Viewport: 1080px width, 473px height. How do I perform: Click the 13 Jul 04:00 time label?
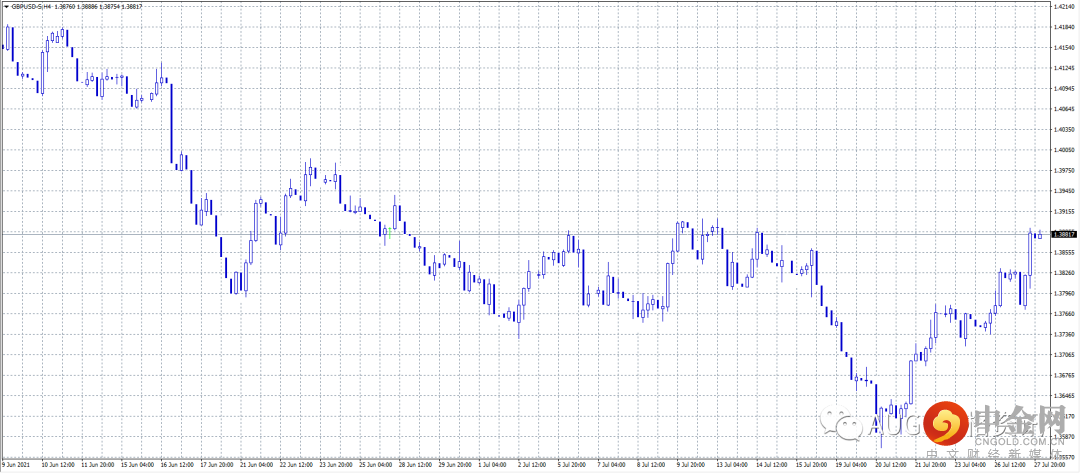pos(734,465)
